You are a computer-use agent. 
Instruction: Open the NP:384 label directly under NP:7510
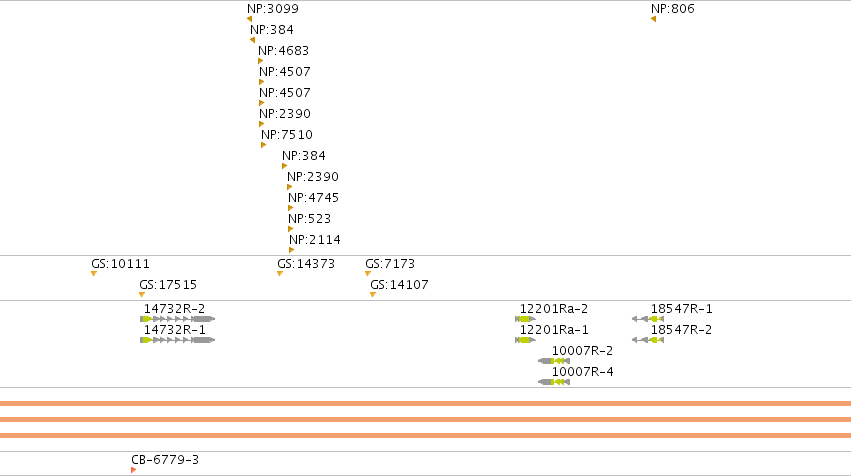click(x=304, y=156)
